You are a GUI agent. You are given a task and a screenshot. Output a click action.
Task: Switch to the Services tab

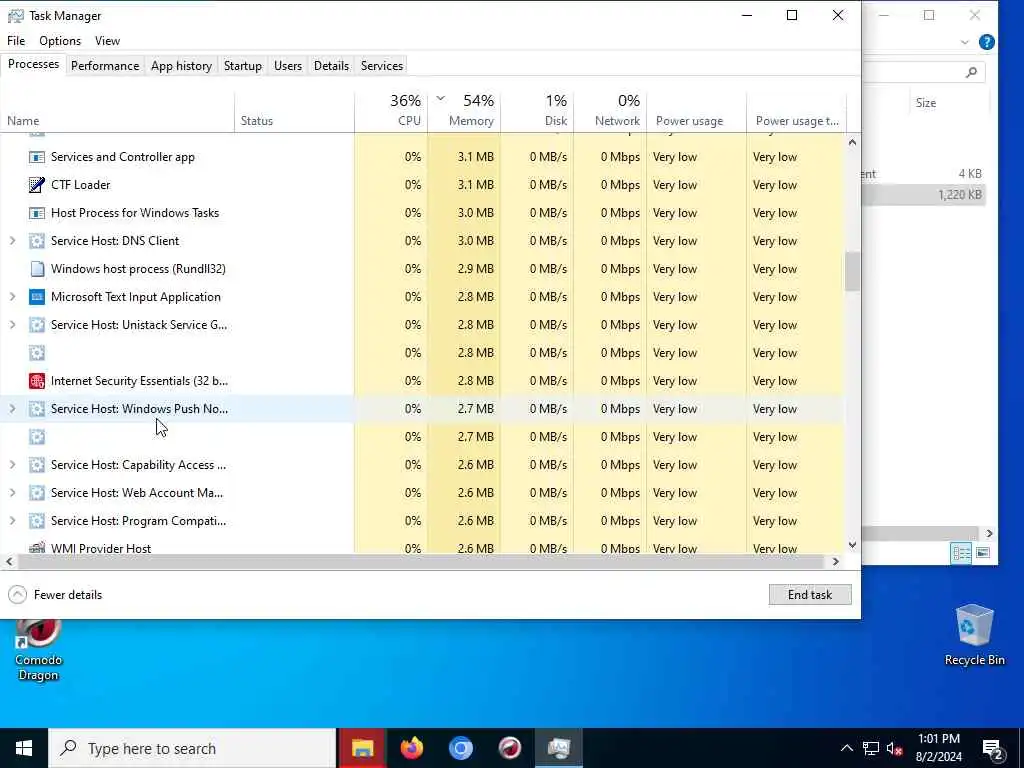click(382, 66)
